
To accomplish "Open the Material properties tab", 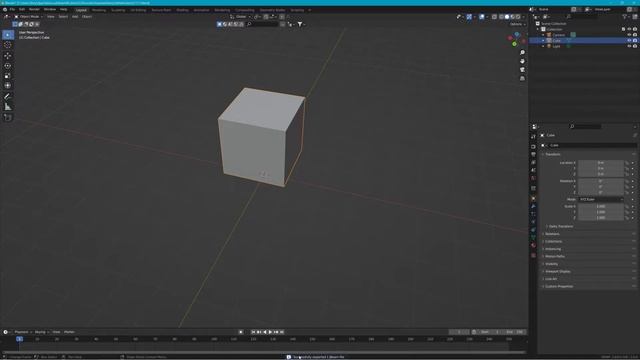I will point(533,245).
